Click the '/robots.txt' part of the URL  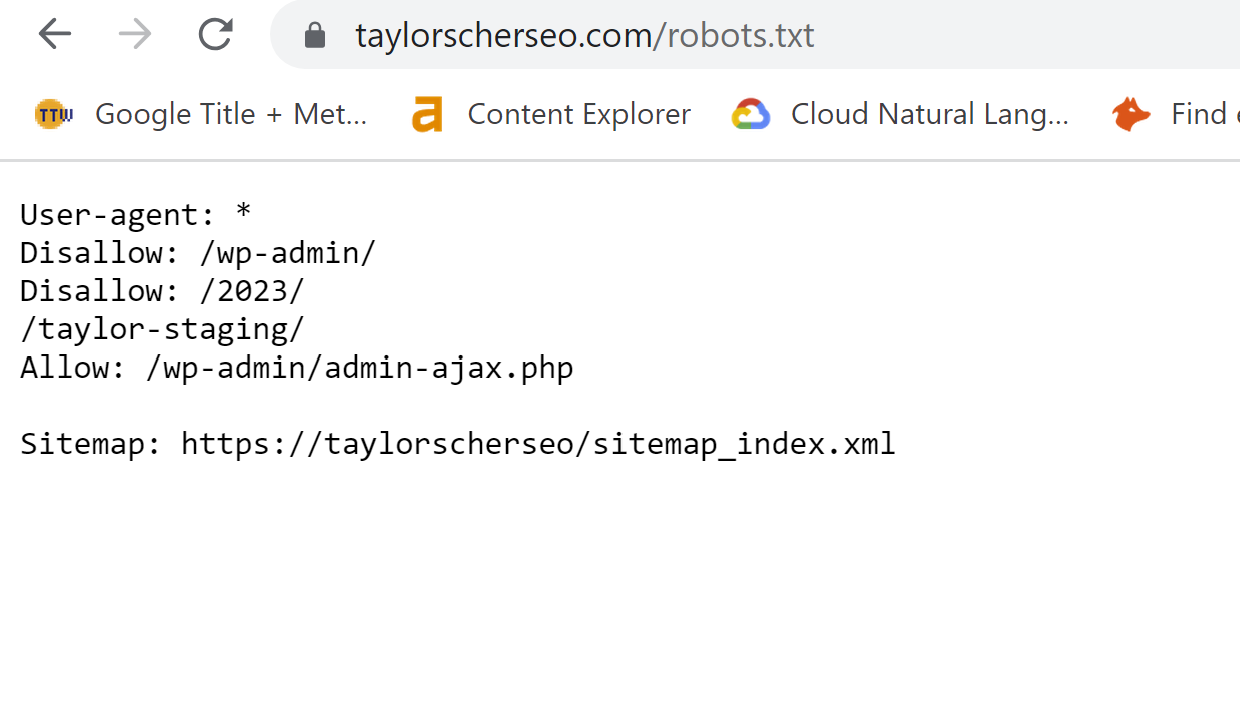735,36
